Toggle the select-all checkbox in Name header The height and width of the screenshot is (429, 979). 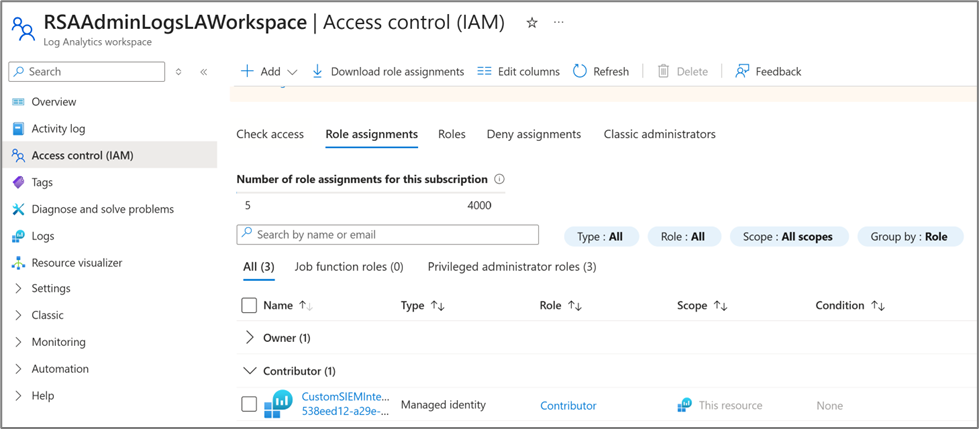pos(249,305)
